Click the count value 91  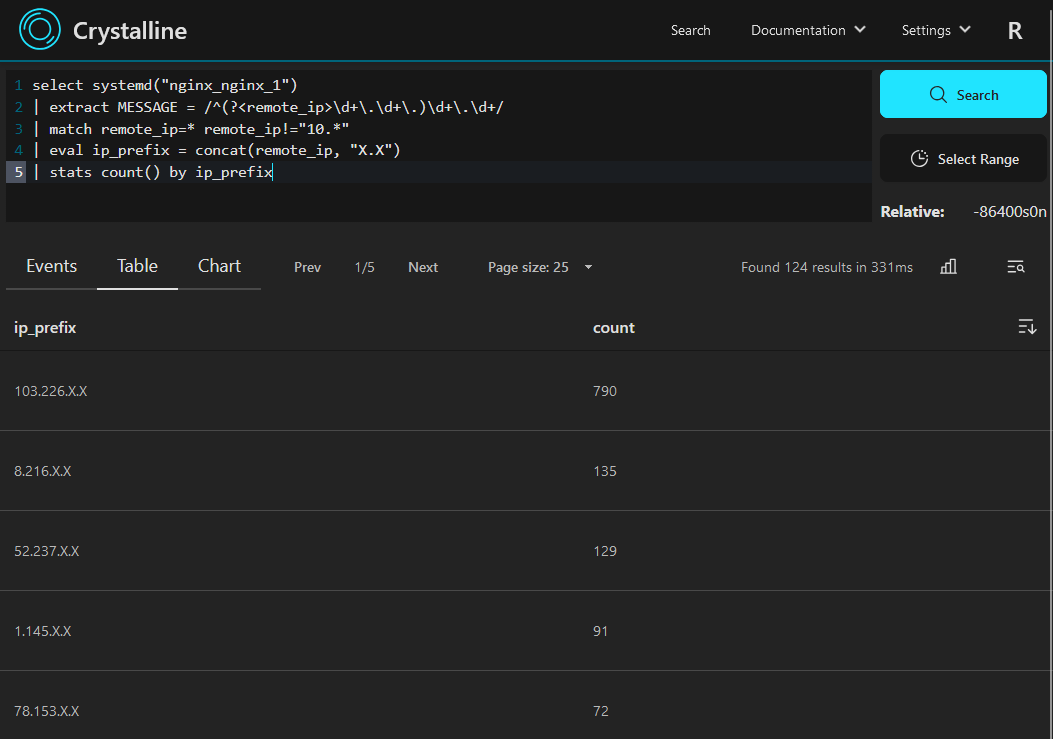click(x=600, y=631)
